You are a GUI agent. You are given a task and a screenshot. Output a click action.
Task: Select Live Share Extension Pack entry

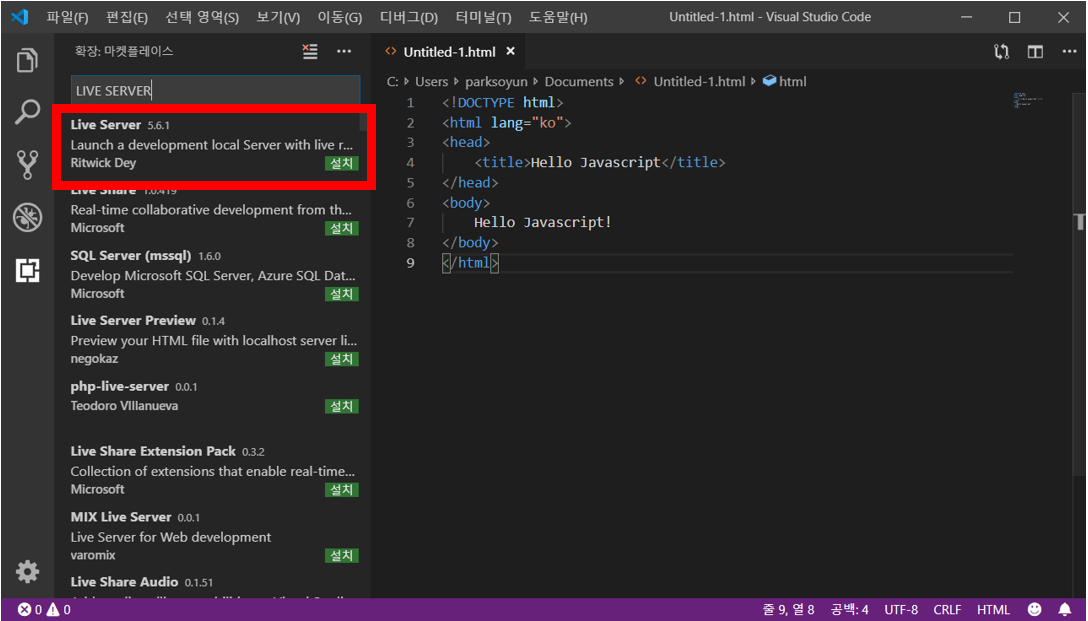[212, 470]
